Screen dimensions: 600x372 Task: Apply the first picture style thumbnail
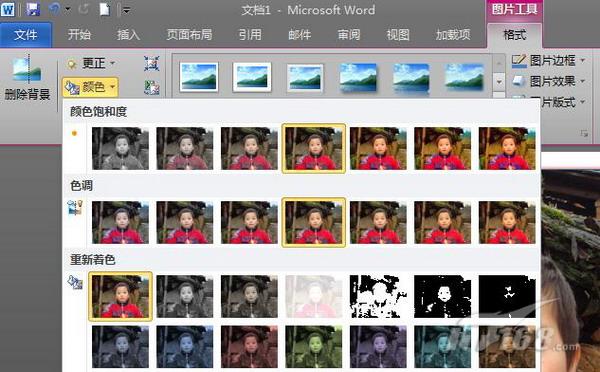[199, 78]
